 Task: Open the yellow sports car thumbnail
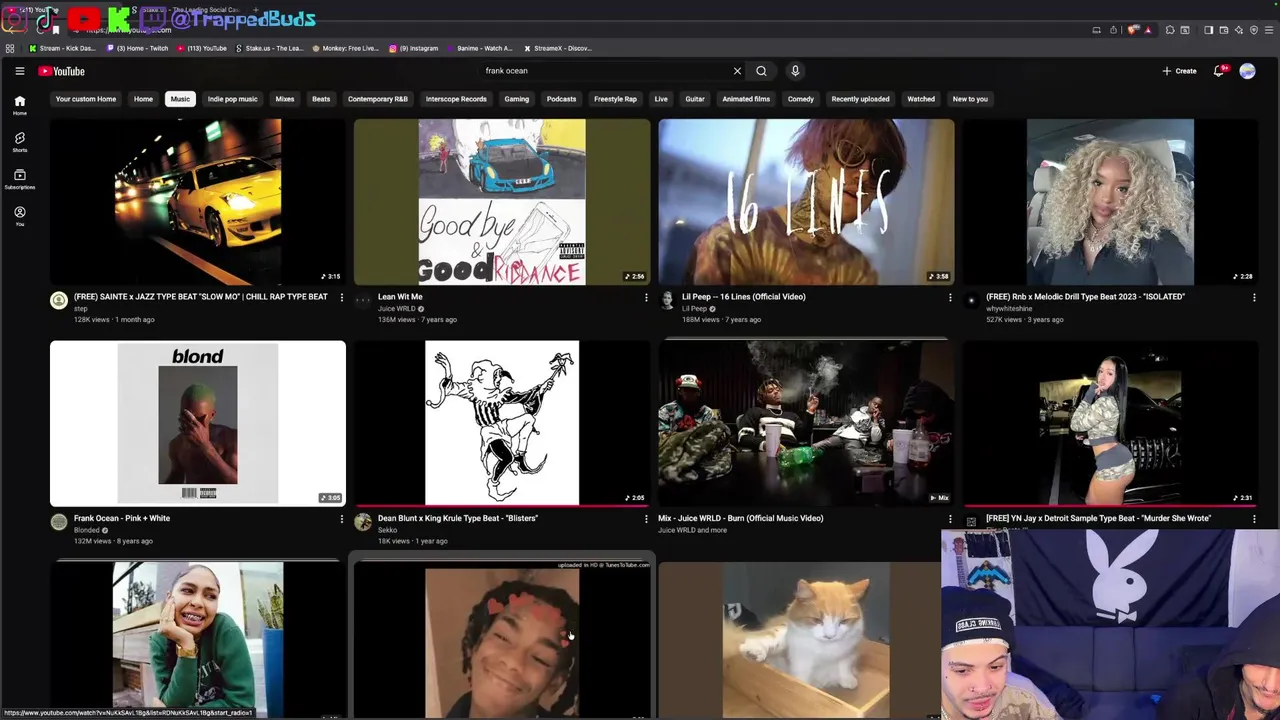[198, 201]
